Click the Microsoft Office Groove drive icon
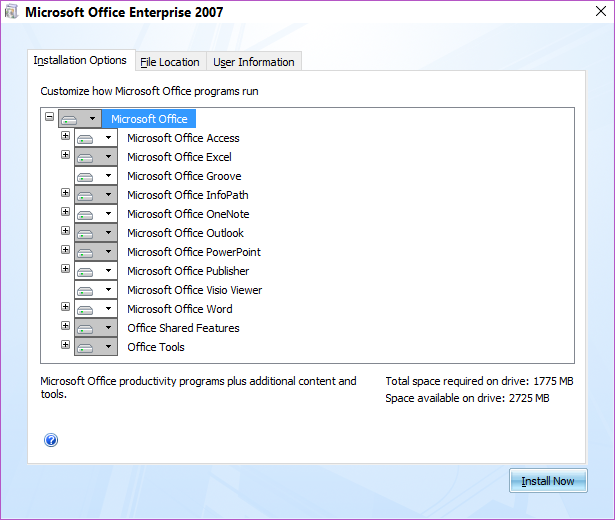 coord(86,176)
